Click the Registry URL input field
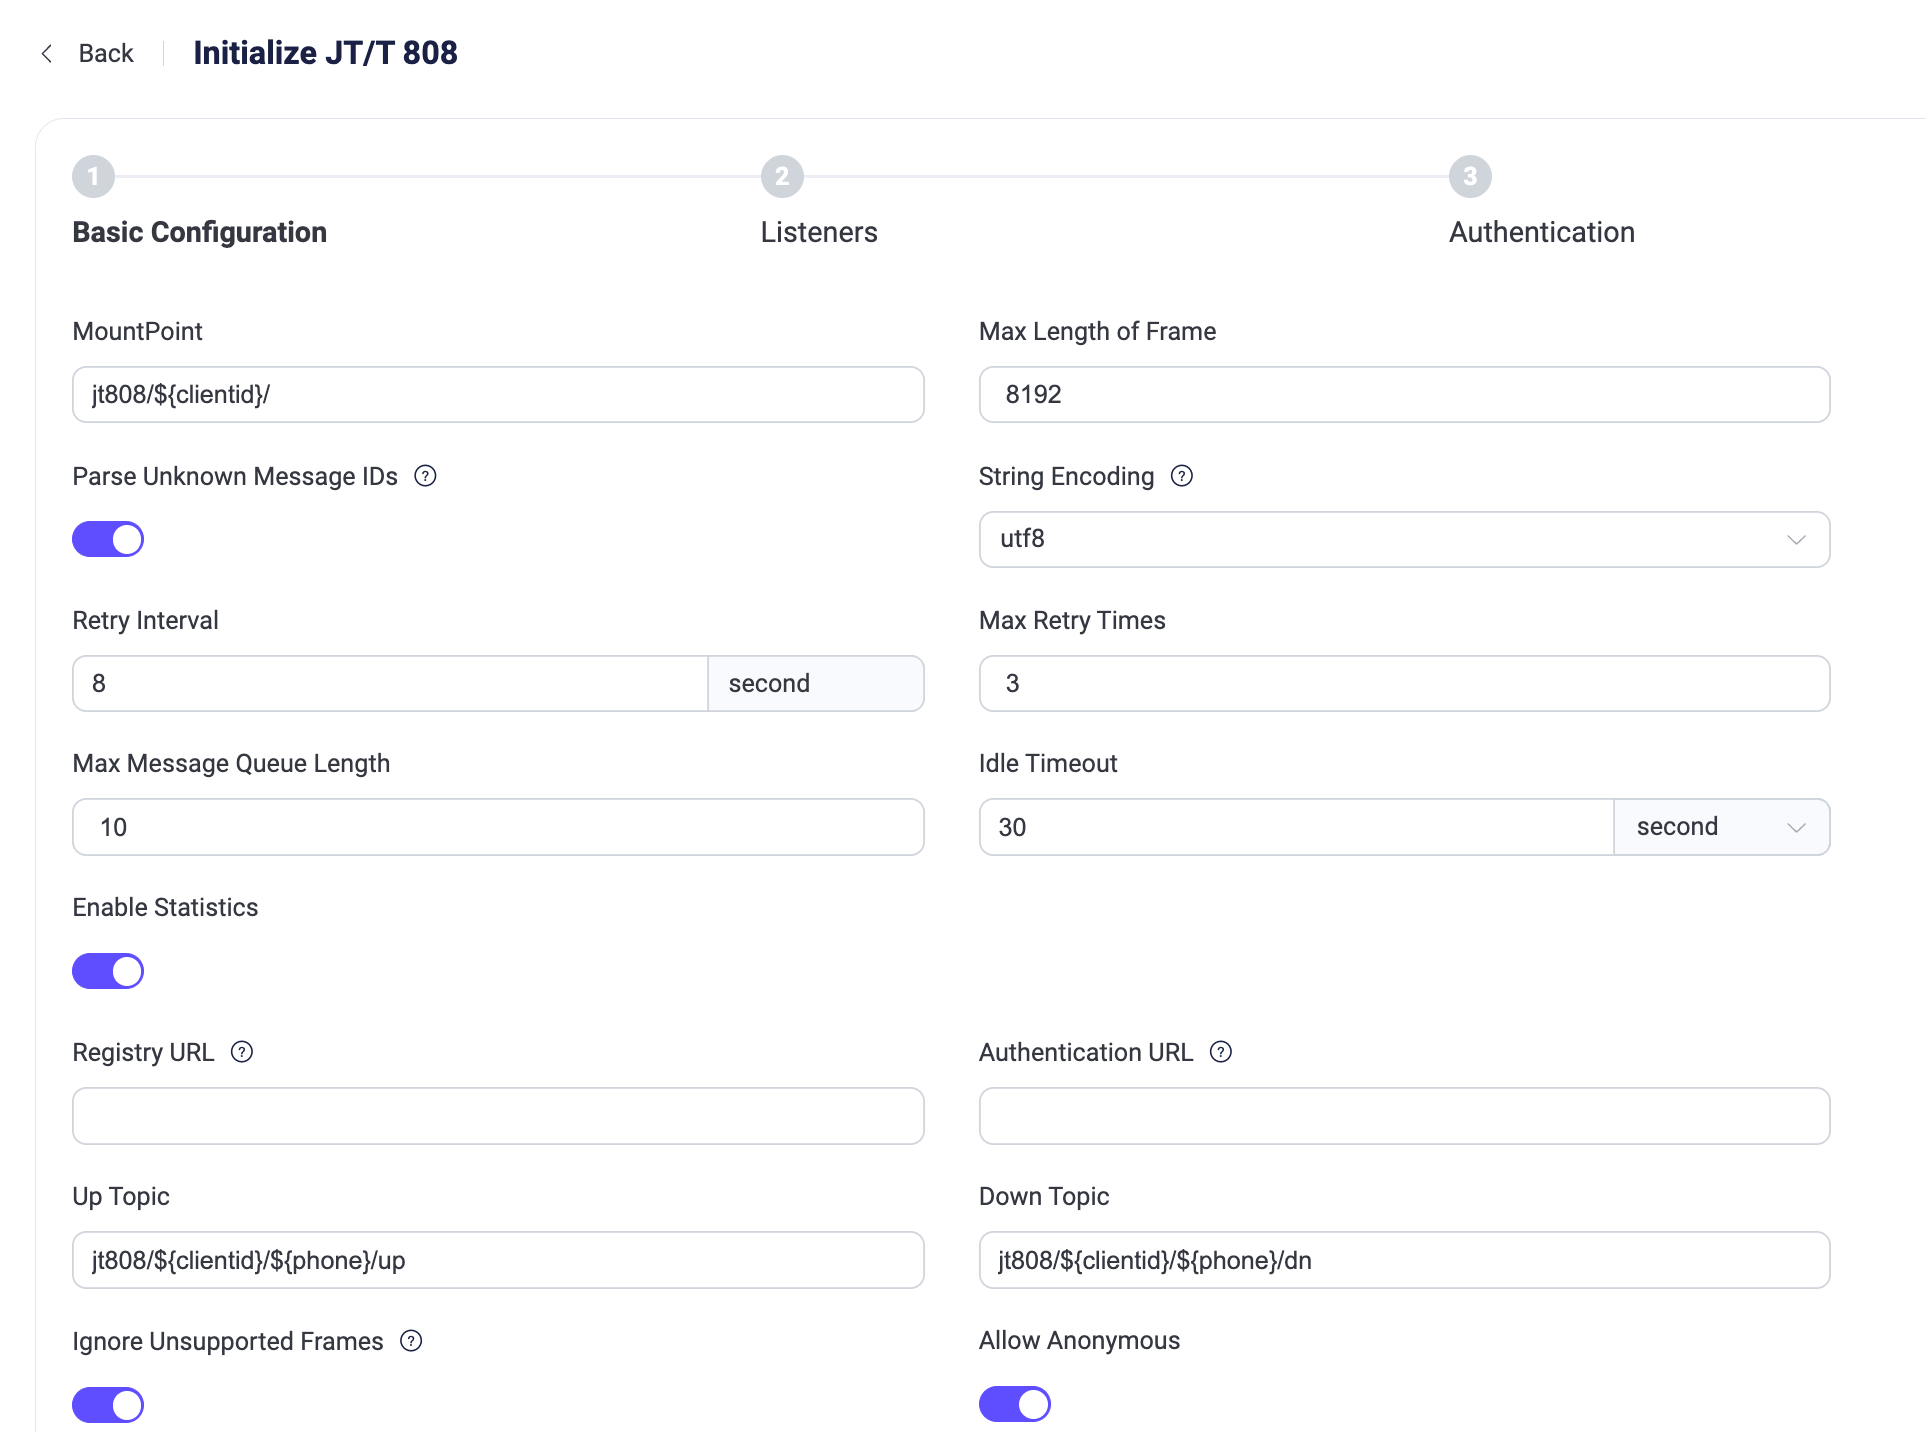This screenshot has height=1432, width=1926. point(497,1116)
